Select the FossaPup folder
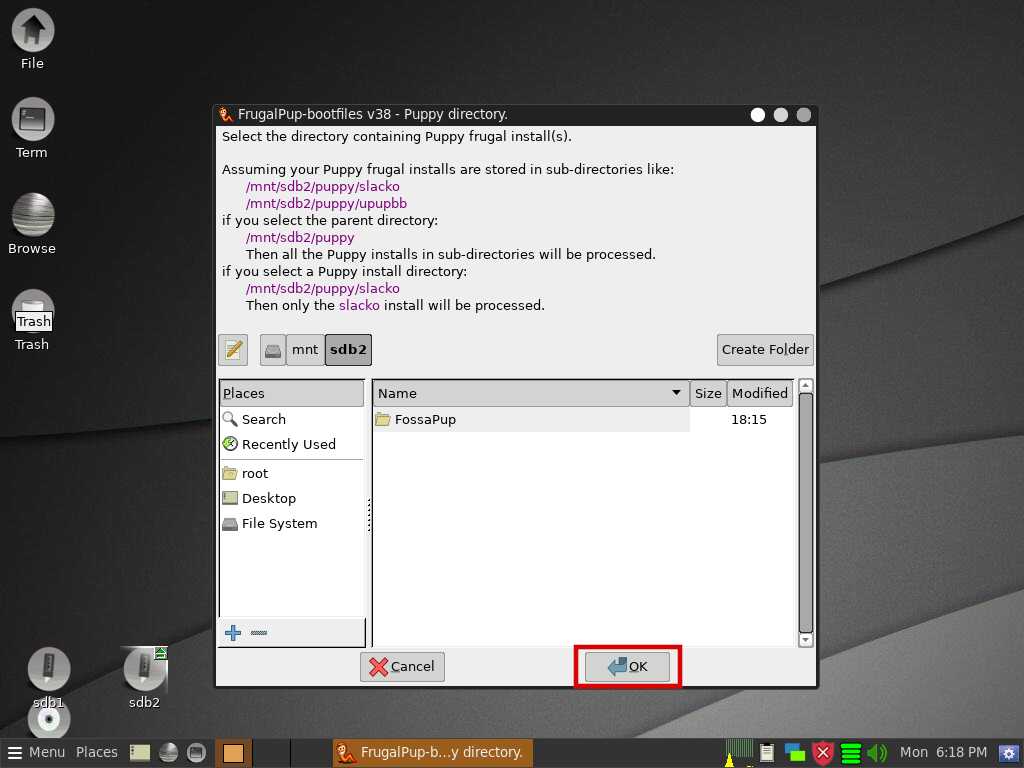 pos(425,420)
